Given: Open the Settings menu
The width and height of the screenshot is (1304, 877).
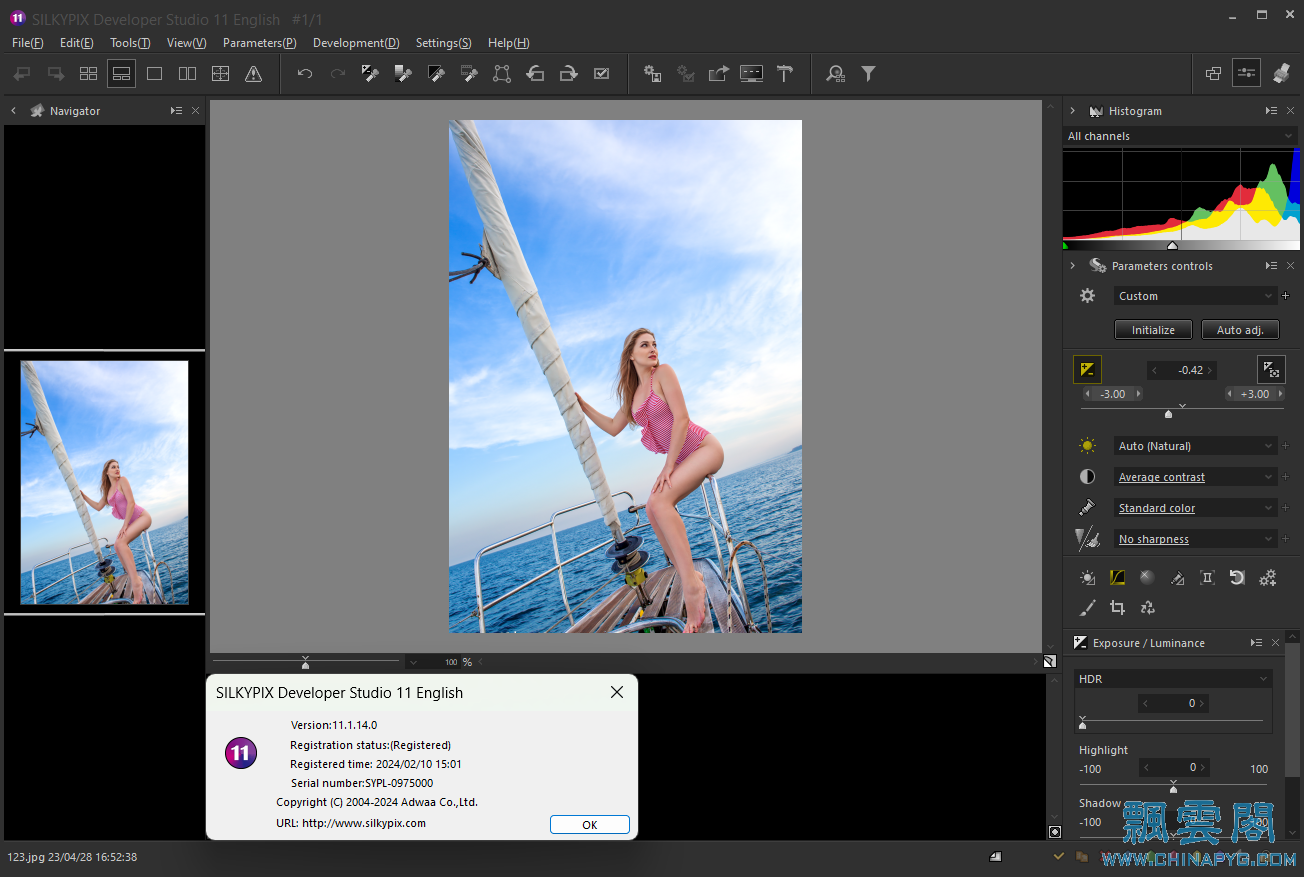Looking at the screenshot, I should click(443, 43).
